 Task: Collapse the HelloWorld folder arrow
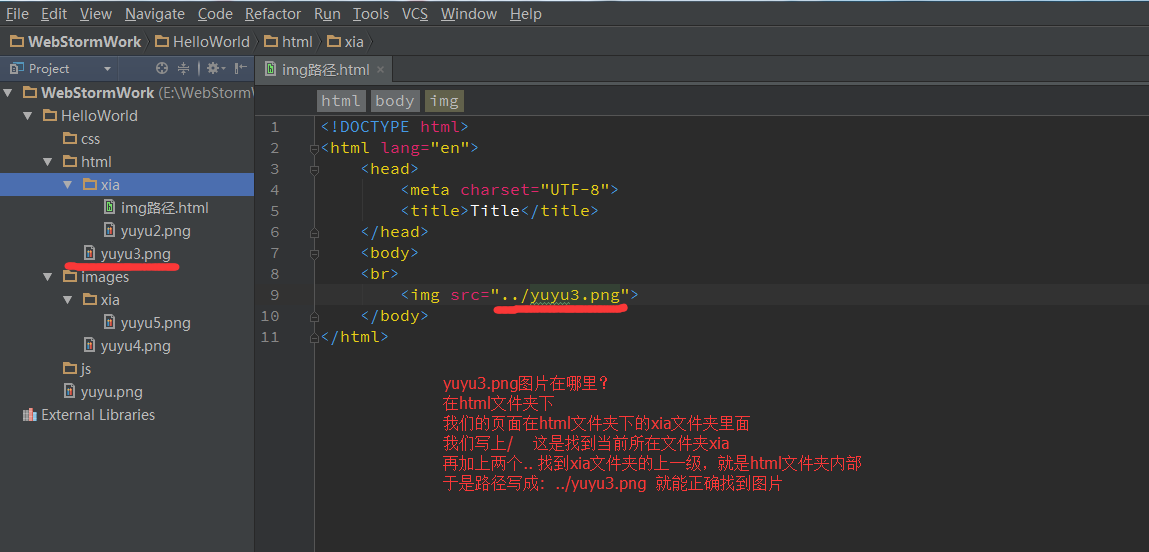[x=28, y=116]
